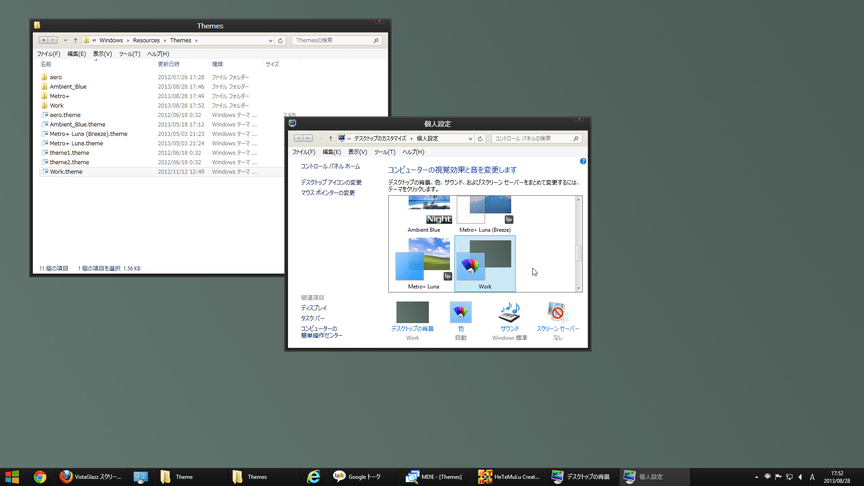864x486 pixels.
Task: Open ファイル(F) menu in 個人設定 window
Action: click(304, 152)
